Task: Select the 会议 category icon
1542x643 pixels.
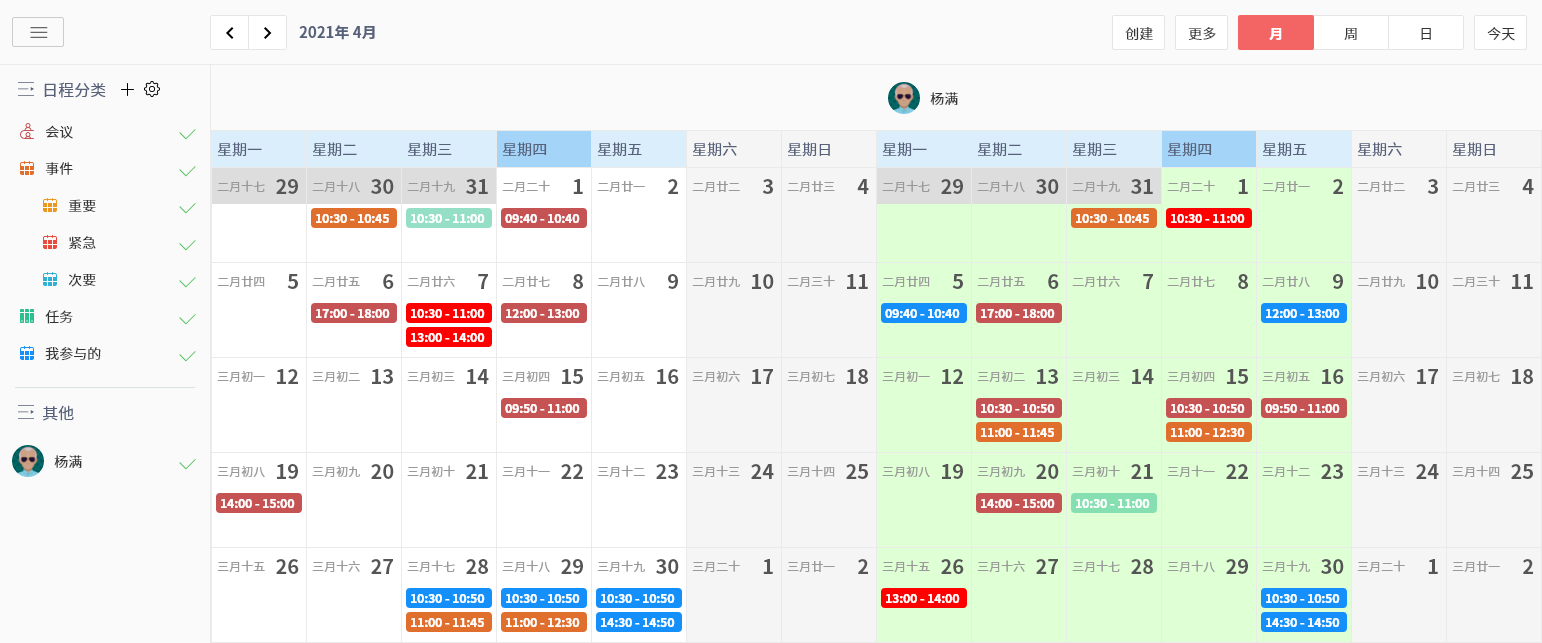Action: [27, 132]
